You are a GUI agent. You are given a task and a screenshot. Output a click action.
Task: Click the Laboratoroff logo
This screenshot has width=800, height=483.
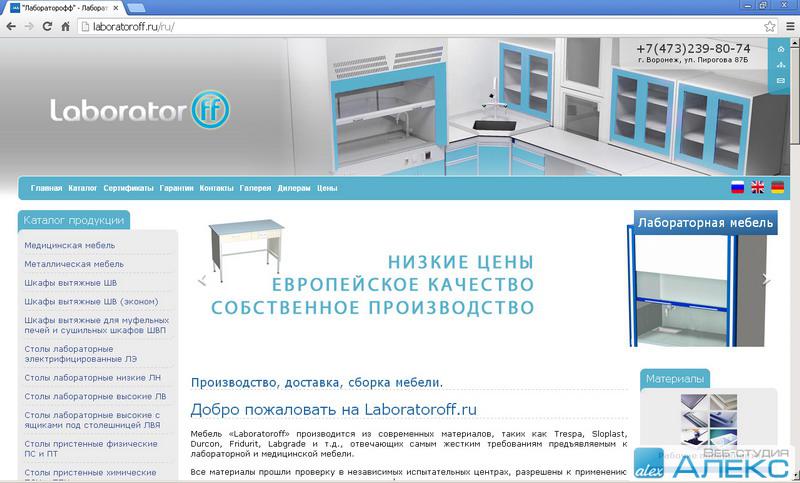140,109
